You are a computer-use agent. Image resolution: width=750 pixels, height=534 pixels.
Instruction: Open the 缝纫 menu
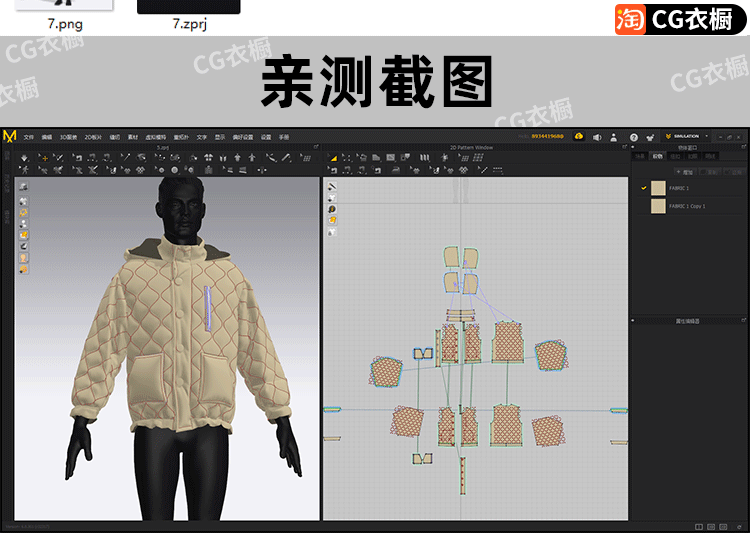tap(115, 137)
